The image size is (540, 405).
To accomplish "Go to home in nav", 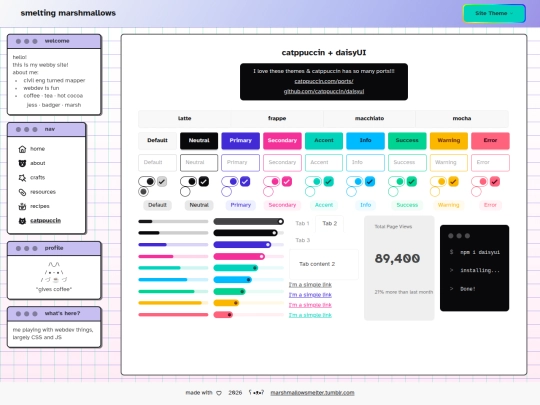I will 38,149.
